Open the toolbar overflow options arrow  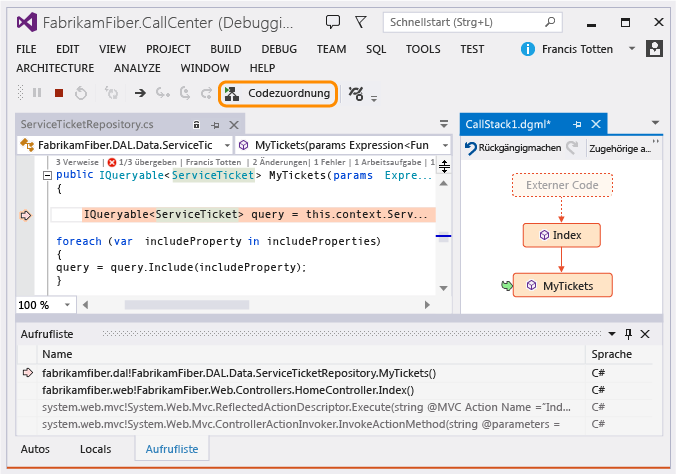point(374,99)
